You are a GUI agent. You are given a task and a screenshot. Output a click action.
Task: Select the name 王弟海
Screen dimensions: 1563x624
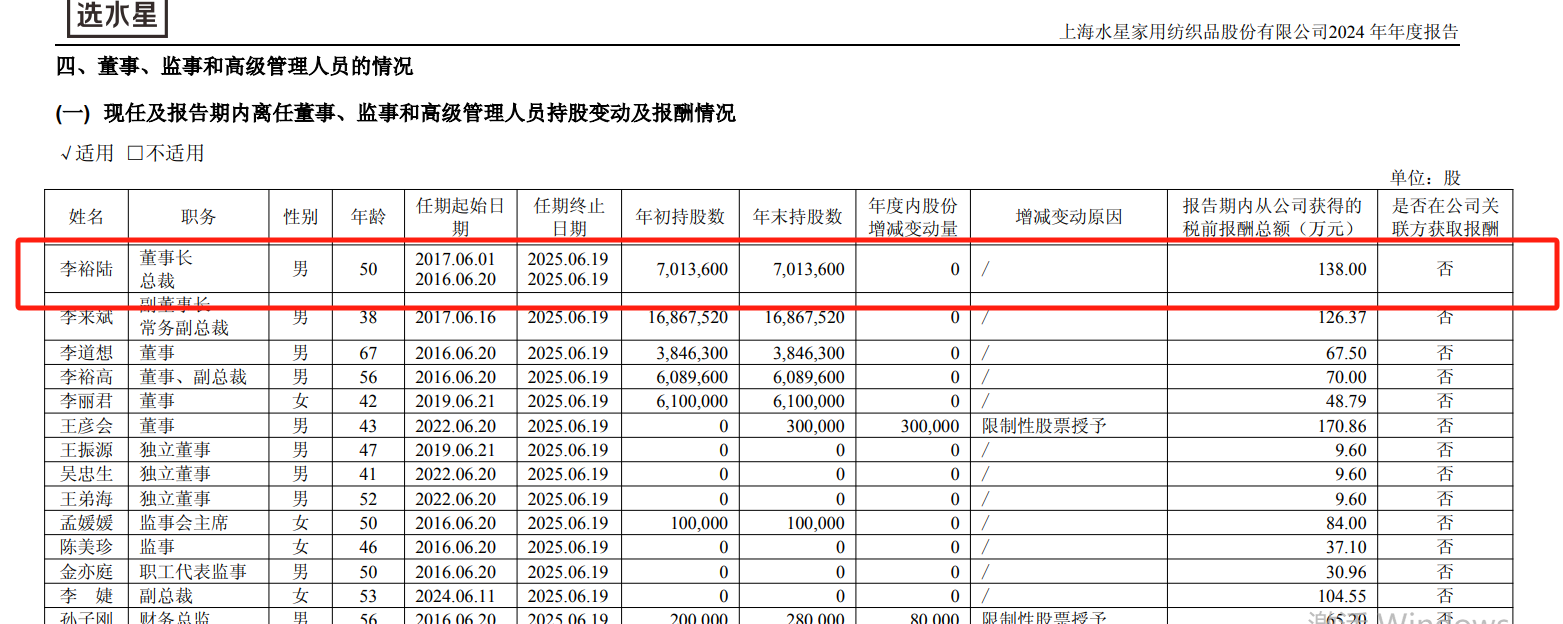[87, 499]
